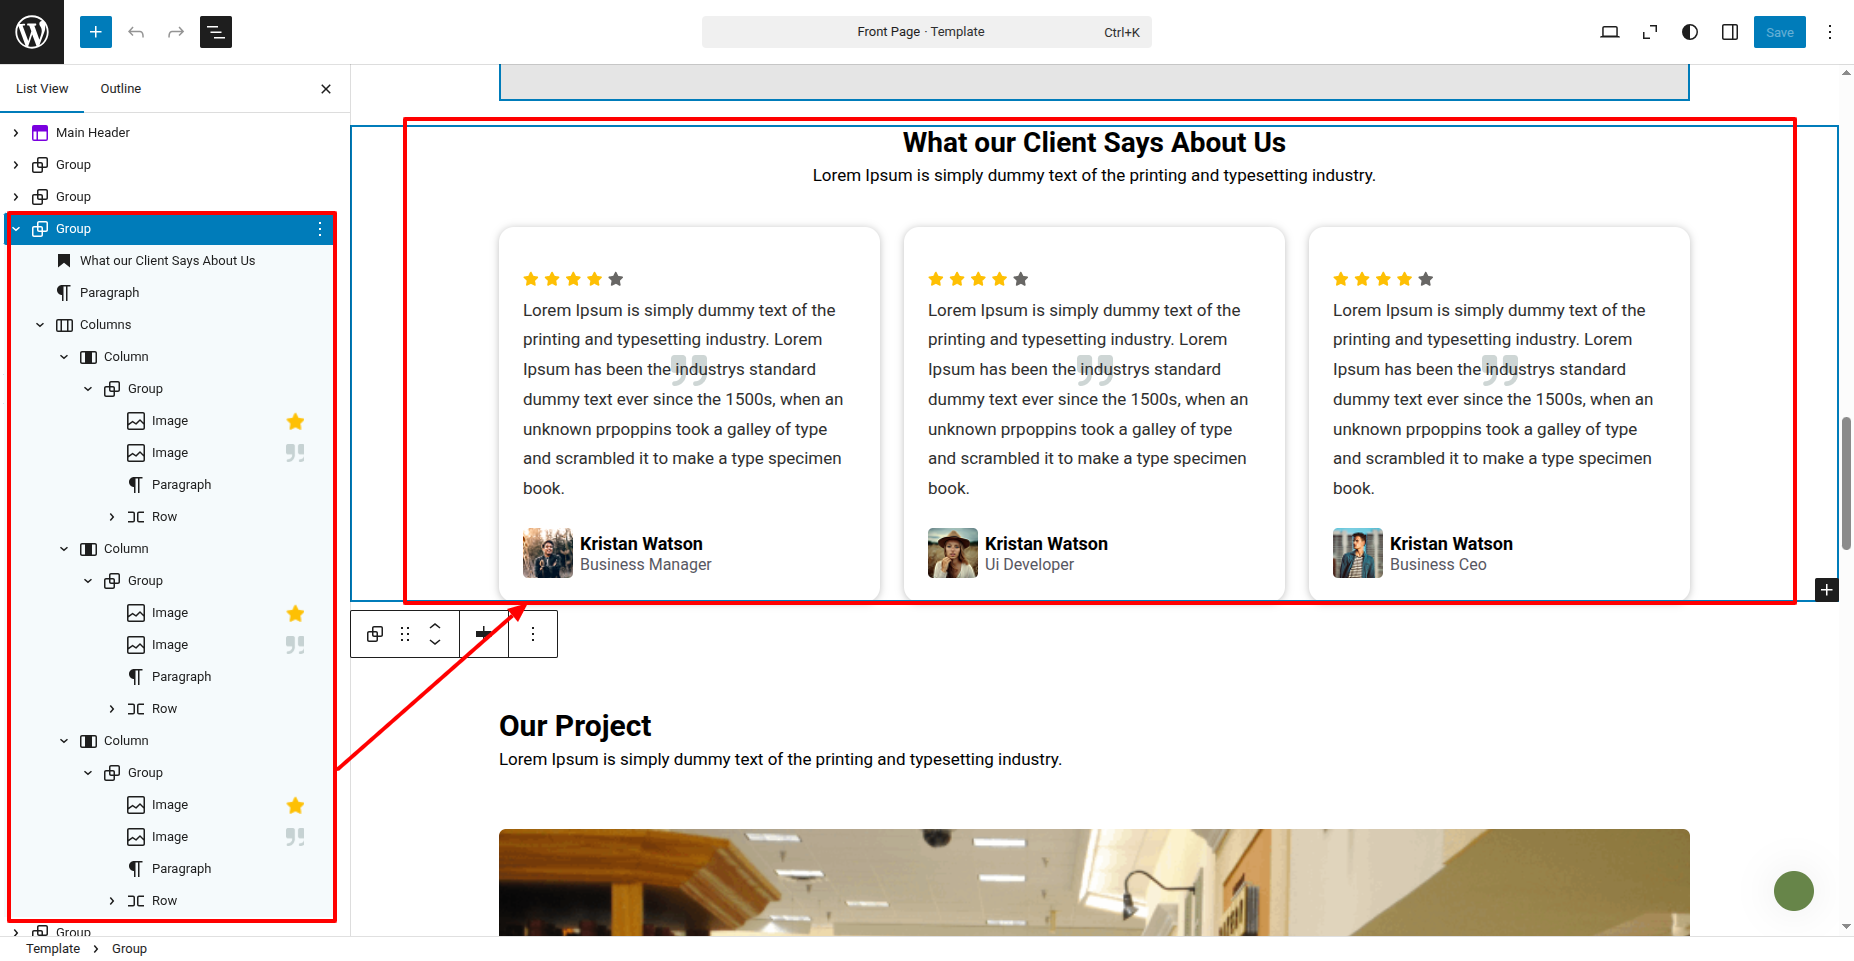Click the Save button
The image size is (1854, 961).
click(x=1779, y=32)
